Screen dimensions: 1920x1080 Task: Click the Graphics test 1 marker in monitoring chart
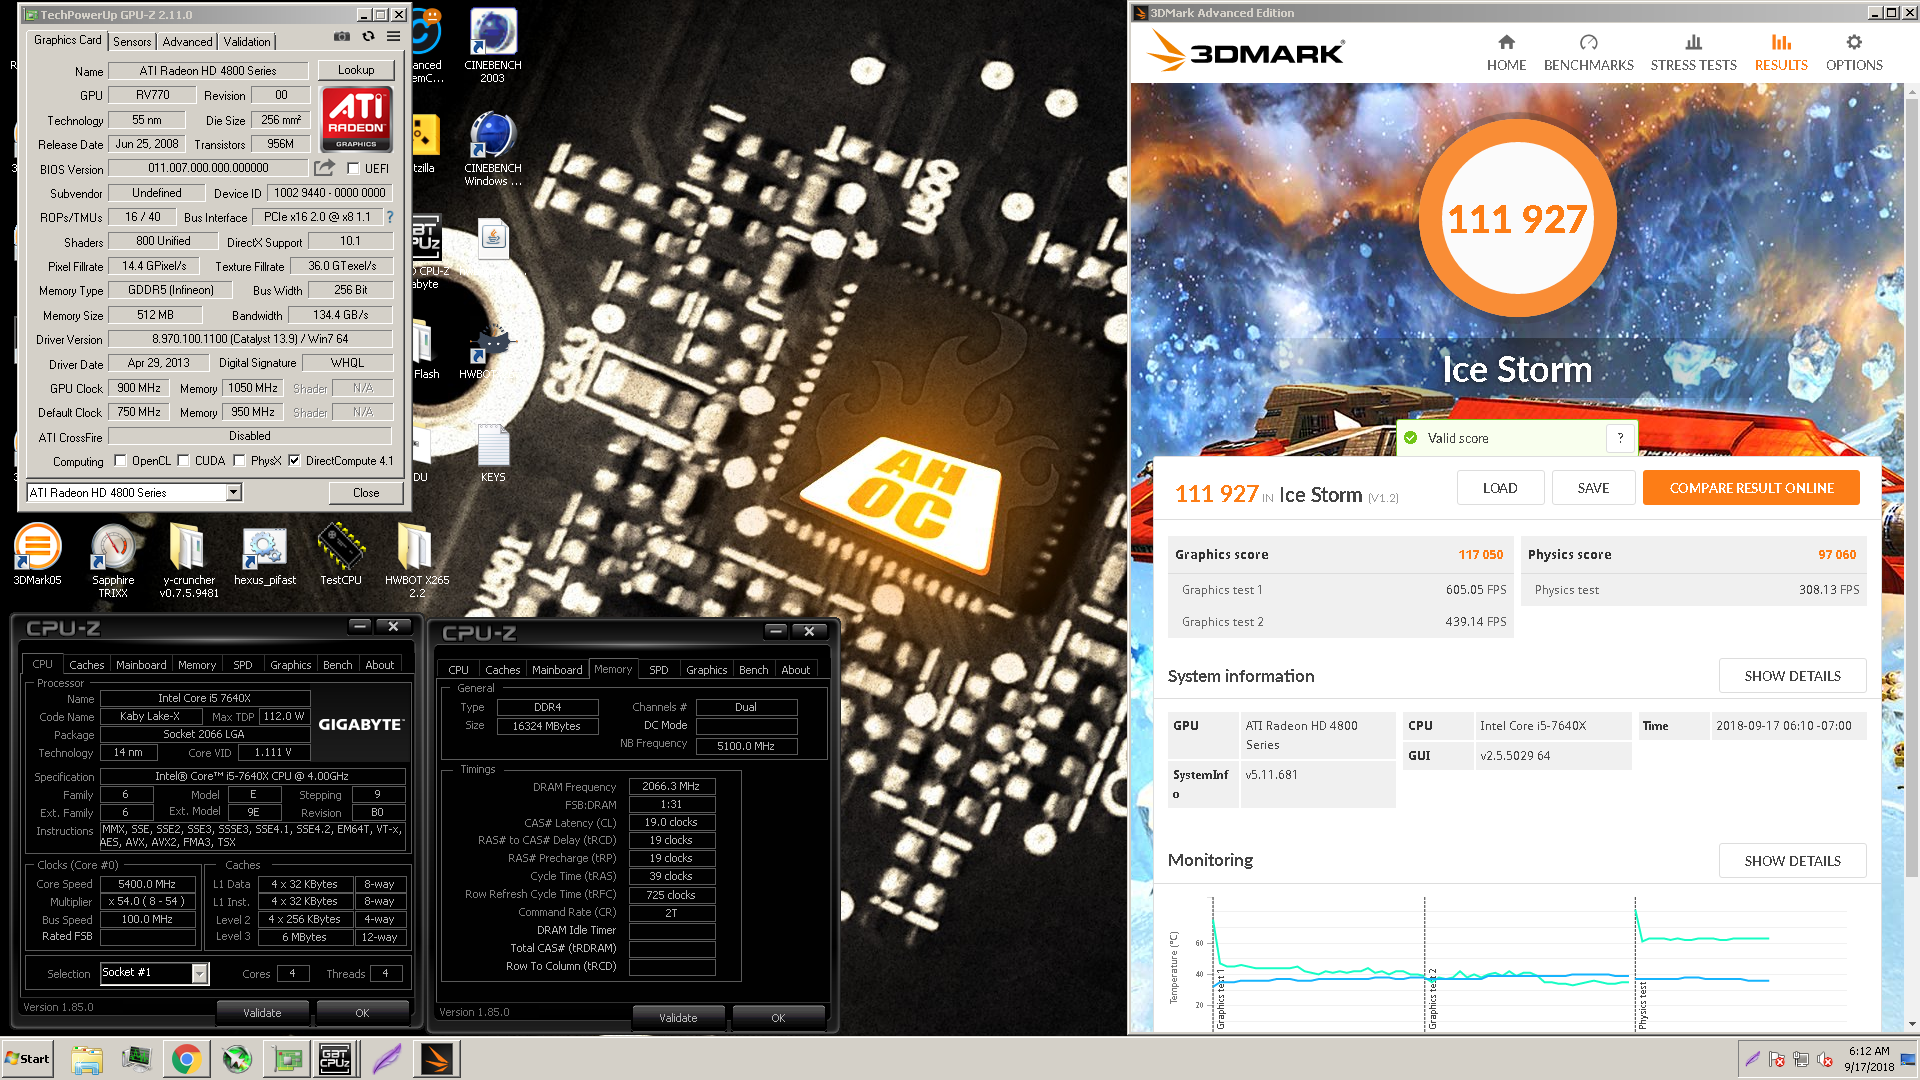pyautogui.click(x=1220, y=1000)
